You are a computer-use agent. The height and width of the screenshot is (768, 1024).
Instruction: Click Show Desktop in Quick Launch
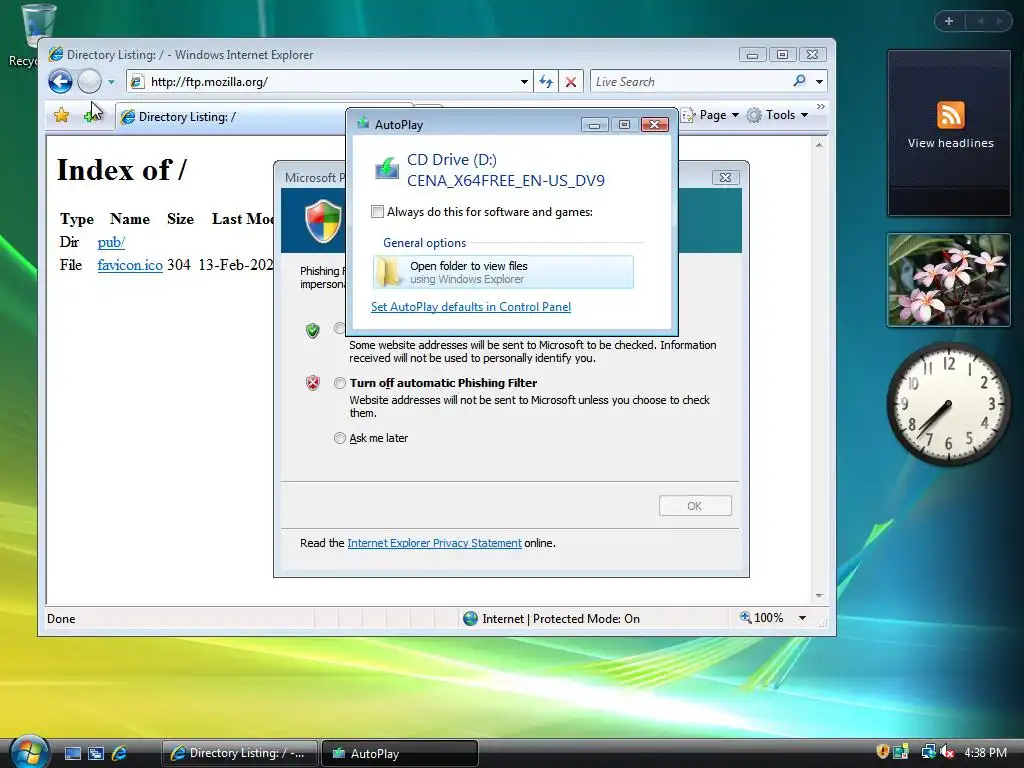click(x=72, y=754)
